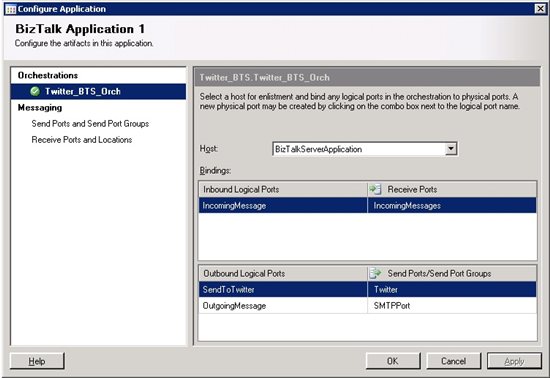This screenshot has height=378, width=550.
Task: Click the Receive Ports column header
Action: pyautogui.click(x=452, y=189)
